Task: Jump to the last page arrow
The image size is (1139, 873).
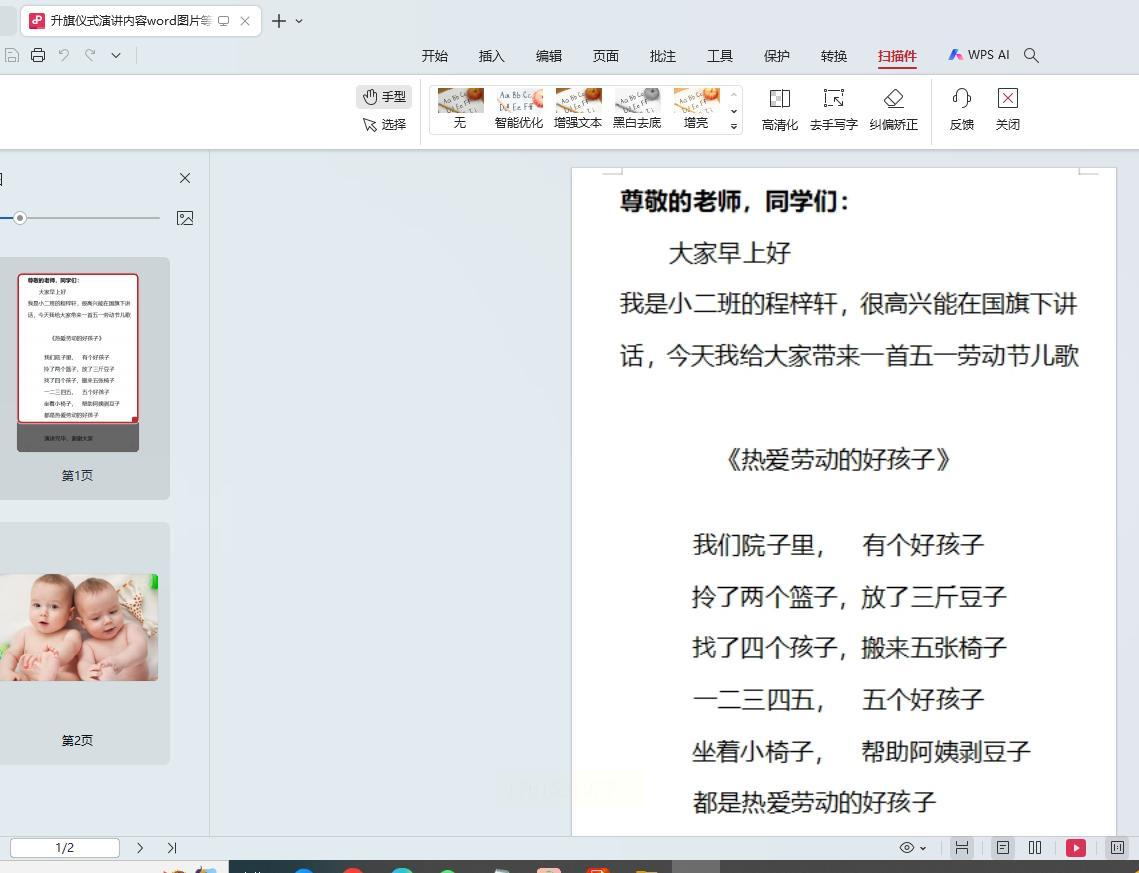Action: pyautogui.click(x=171, y=848)
